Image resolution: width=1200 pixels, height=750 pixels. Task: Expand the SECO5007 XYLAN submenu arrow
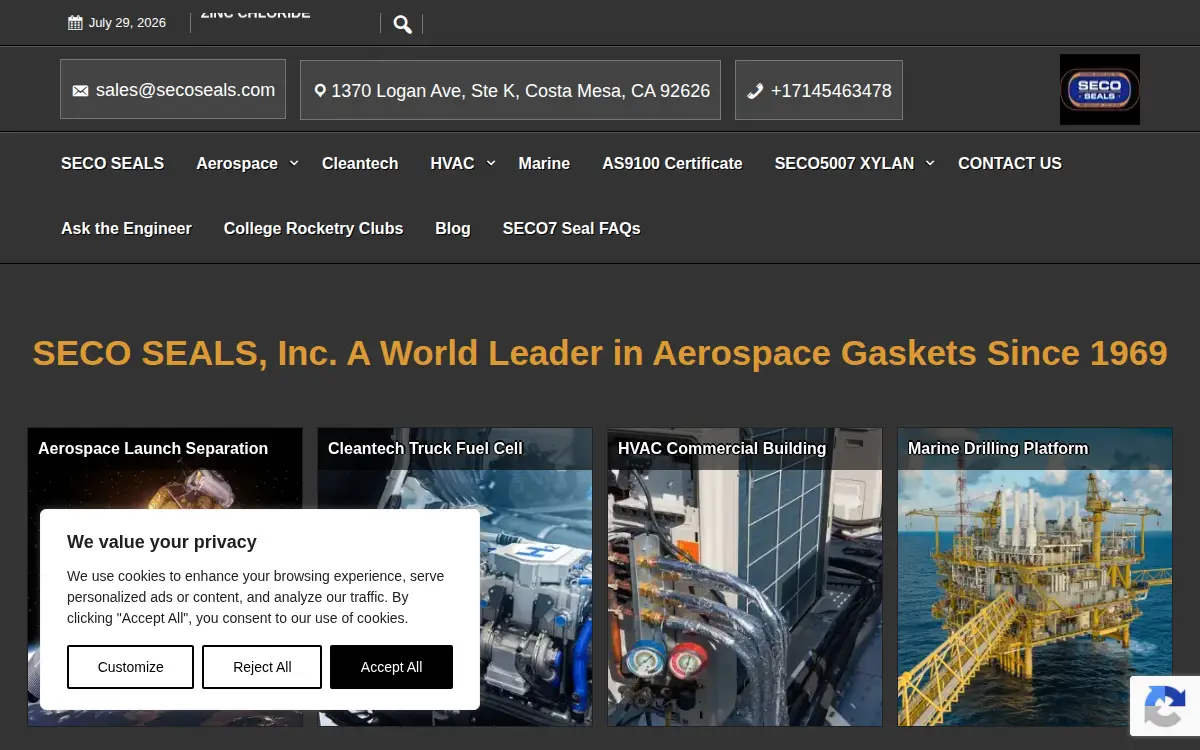(930, 163)
